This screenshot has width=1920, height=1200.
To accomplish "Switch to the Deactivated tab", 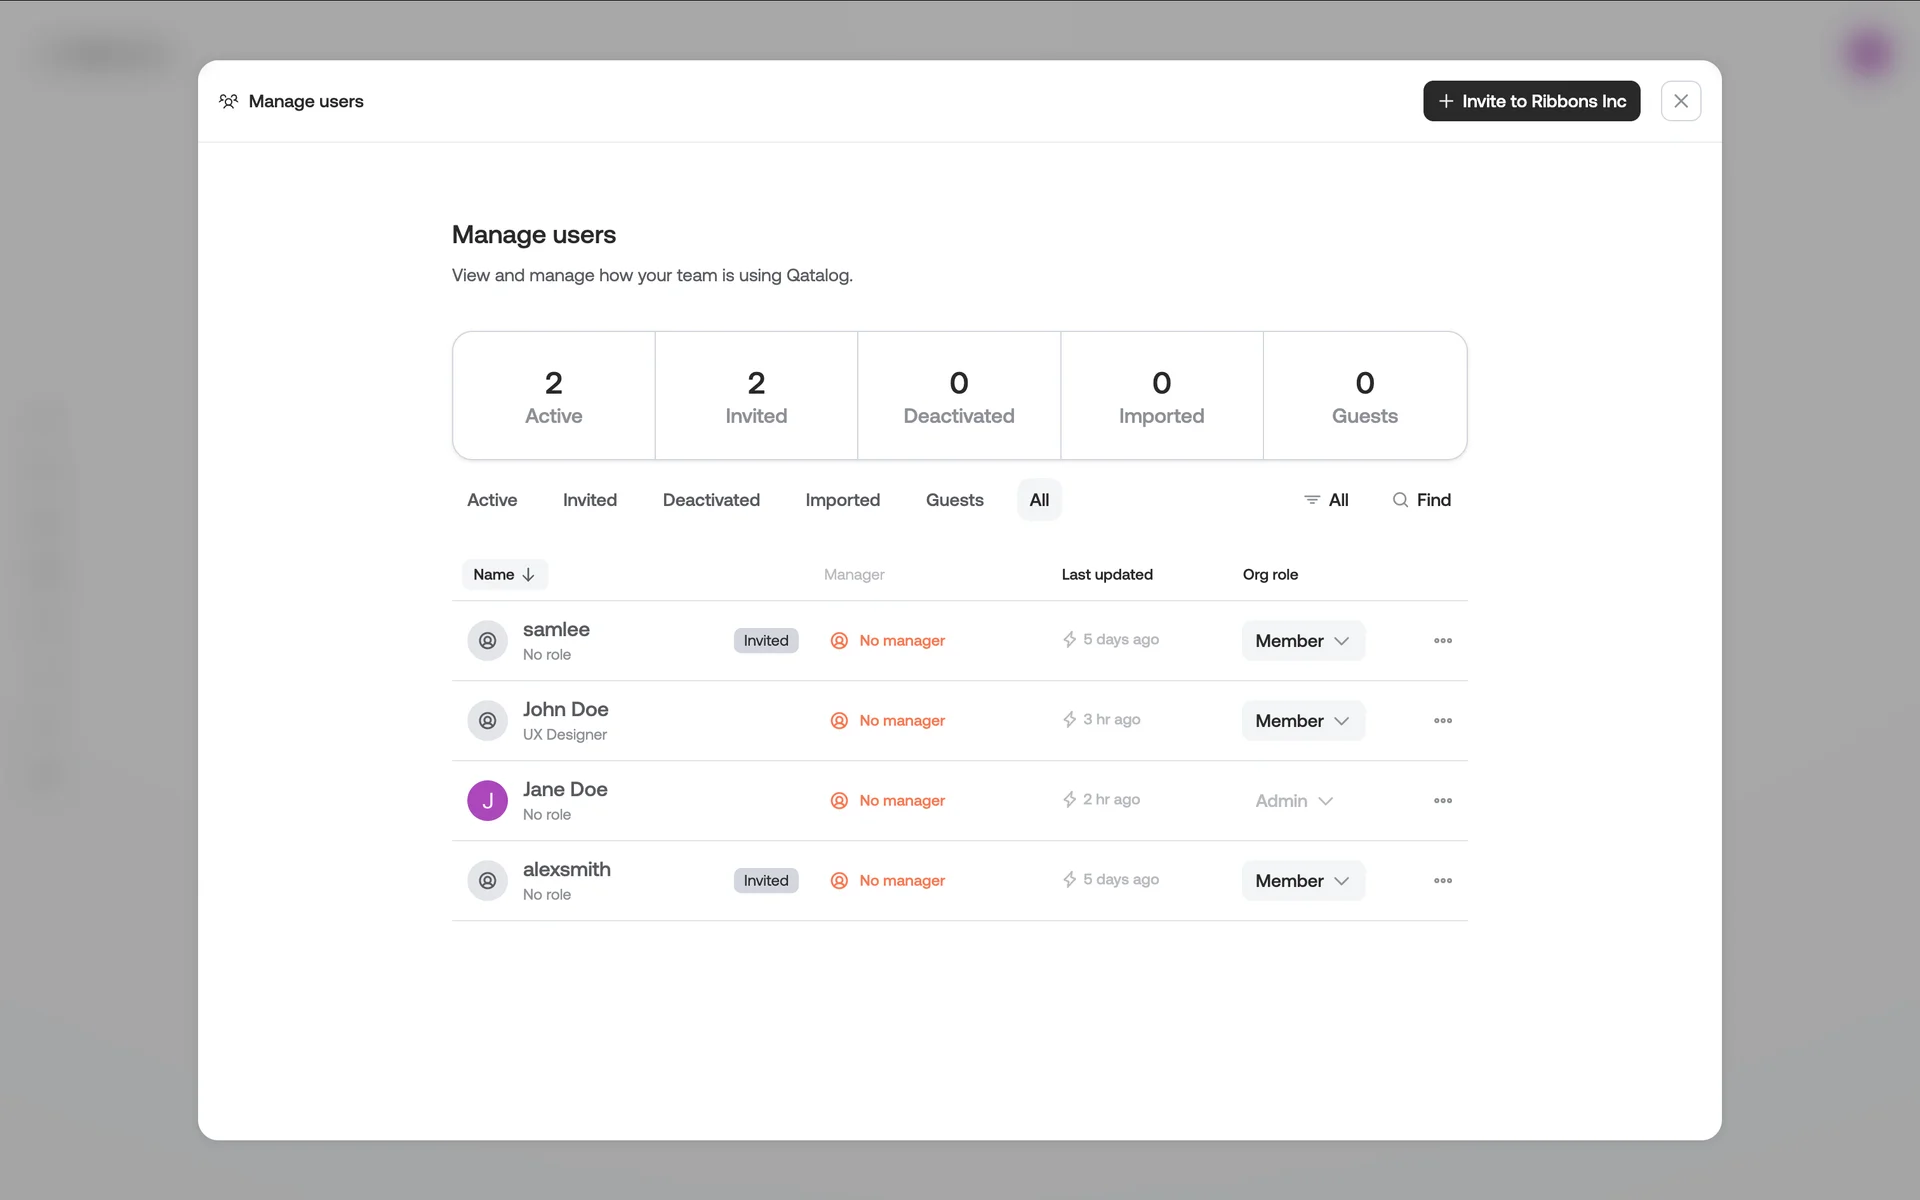I will tap(711, 500).
